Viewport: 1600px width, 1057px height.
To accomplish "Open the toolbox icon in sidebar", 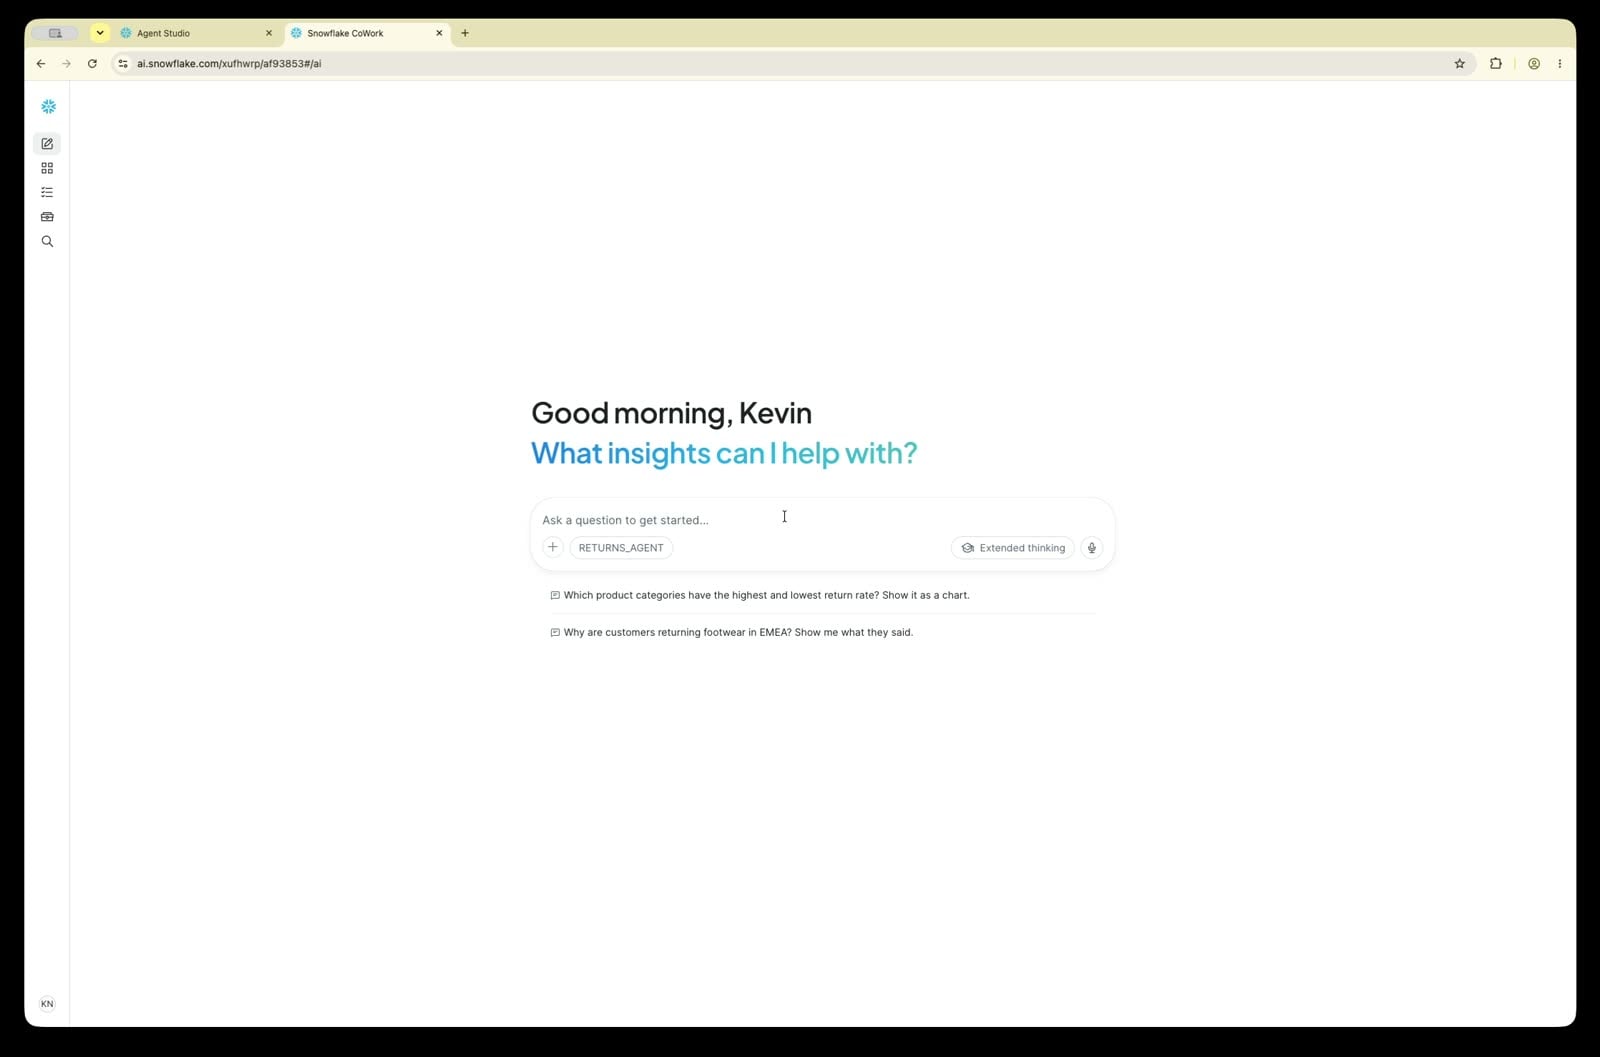I will click(x=47, y=217).
